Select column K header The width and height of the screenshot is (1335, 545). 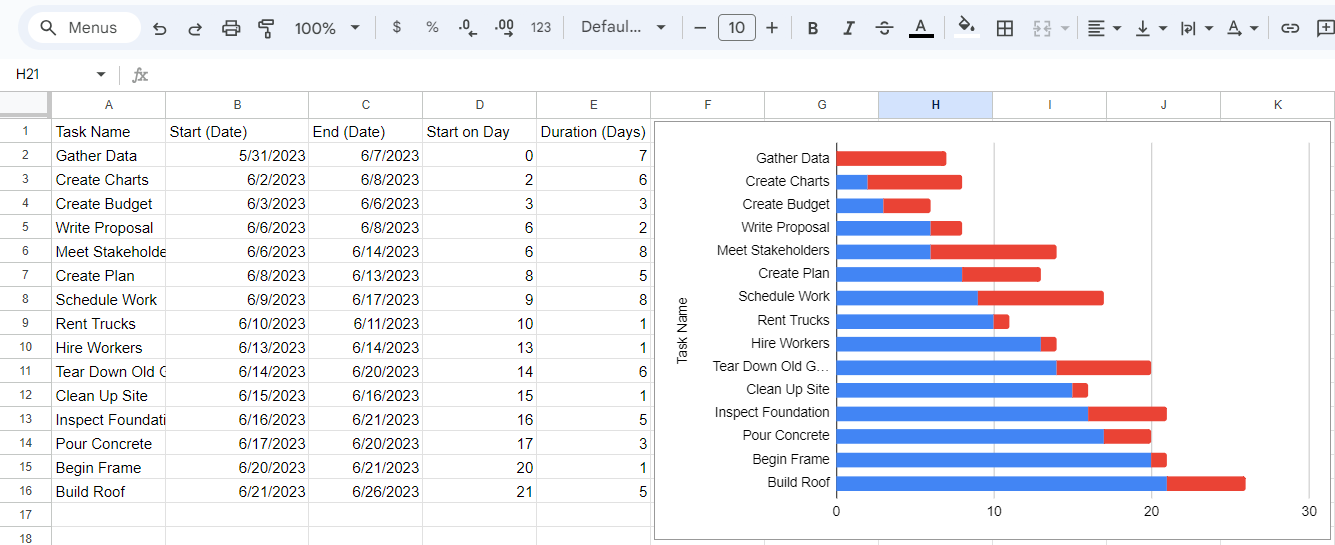click(1277, 105)
